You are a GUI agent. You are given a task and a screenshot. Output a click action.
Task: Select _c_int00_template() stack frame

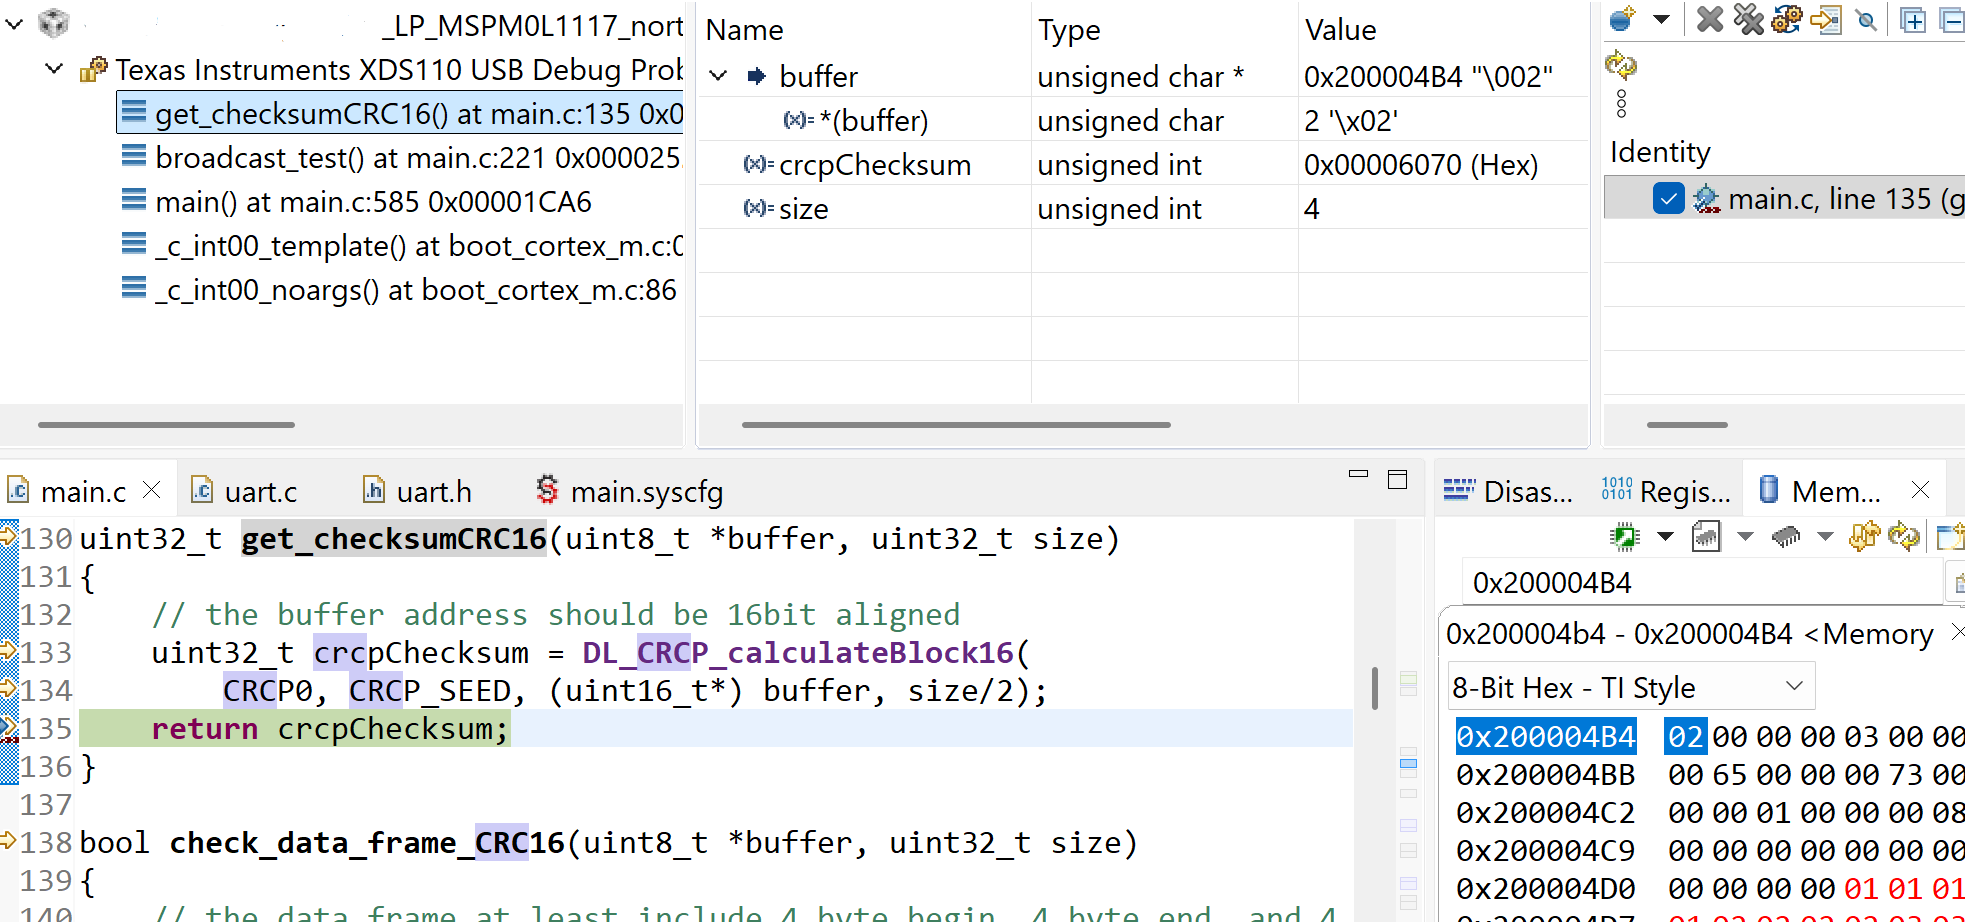coord(419,245)
